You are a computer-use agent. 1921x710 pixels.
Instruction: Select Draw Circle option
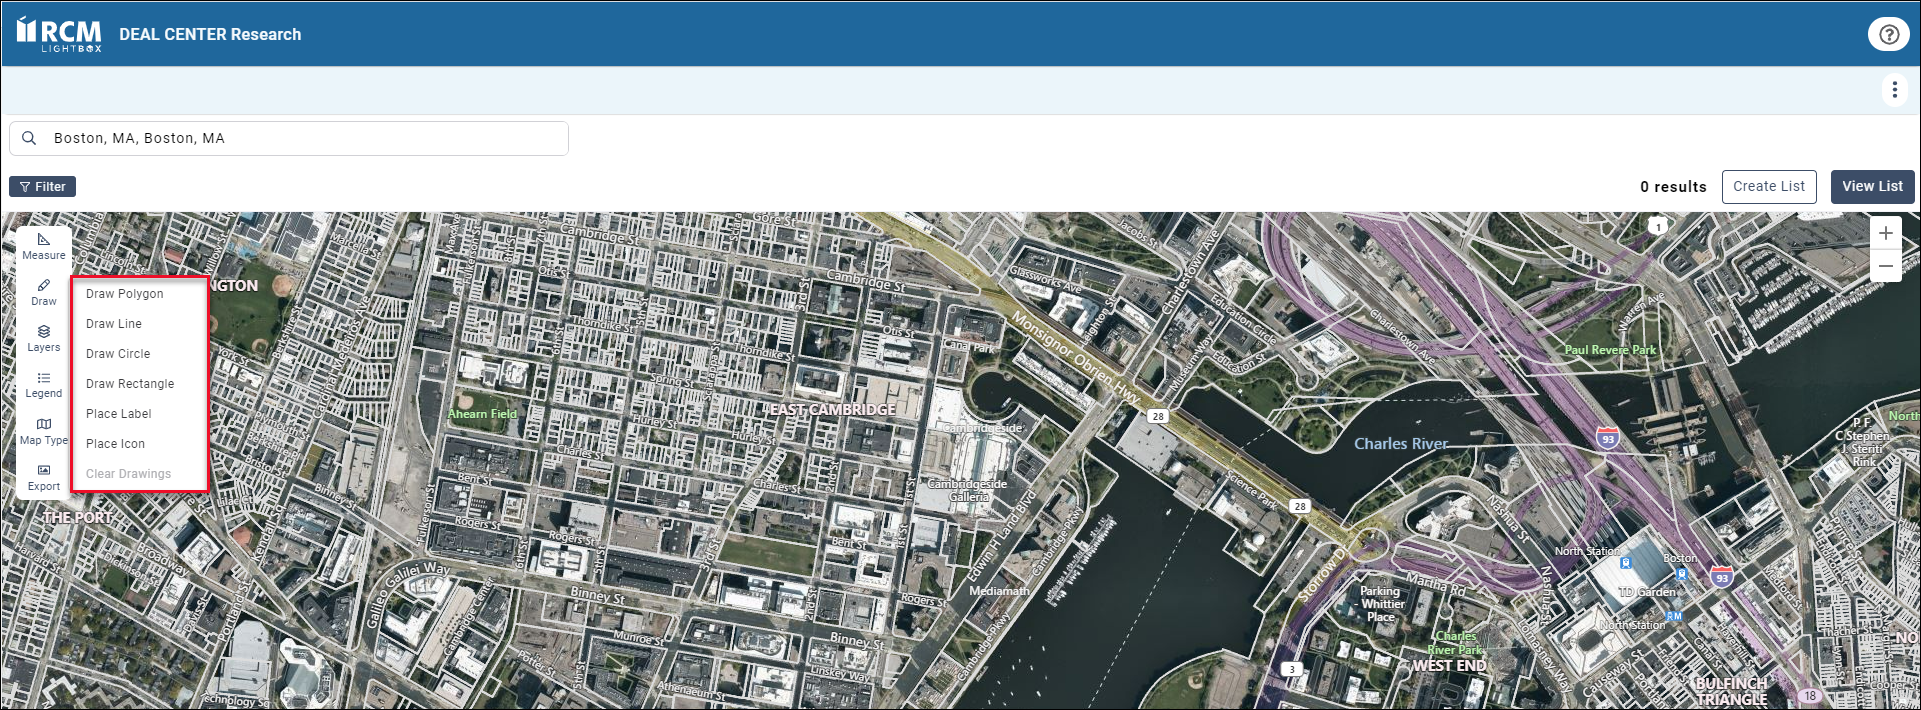click(118, 354)
